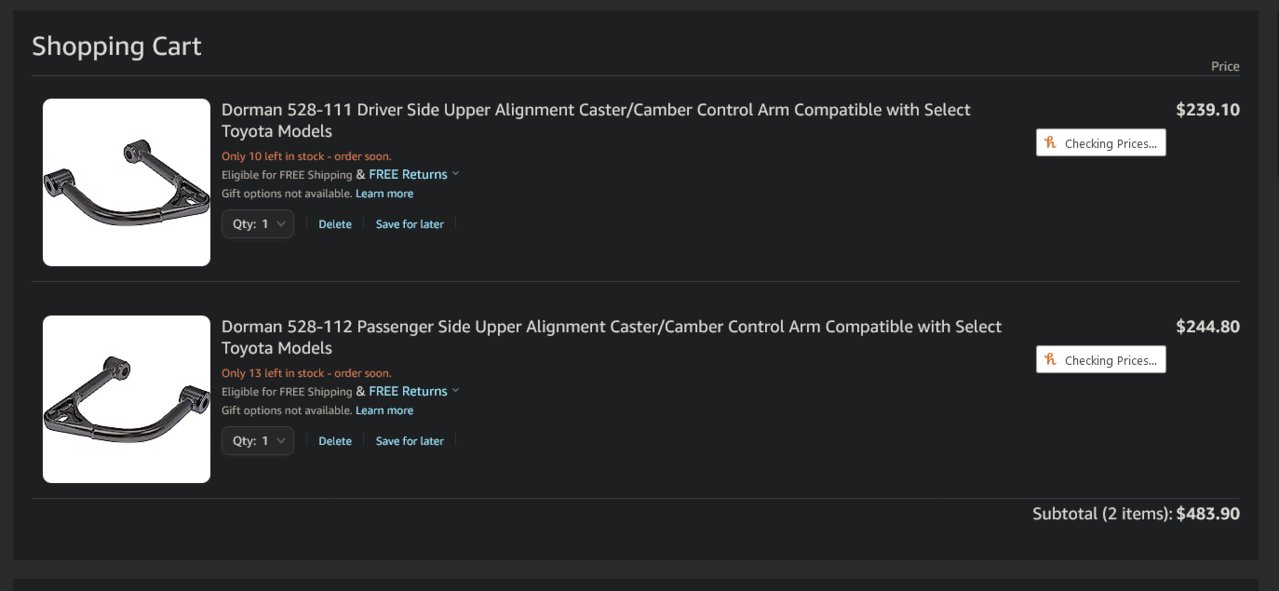Viewport: 1279px width, 591px height.
Task: Open Dorman 528-112 Passenger Side product title
Action: (x=611, y=337)
